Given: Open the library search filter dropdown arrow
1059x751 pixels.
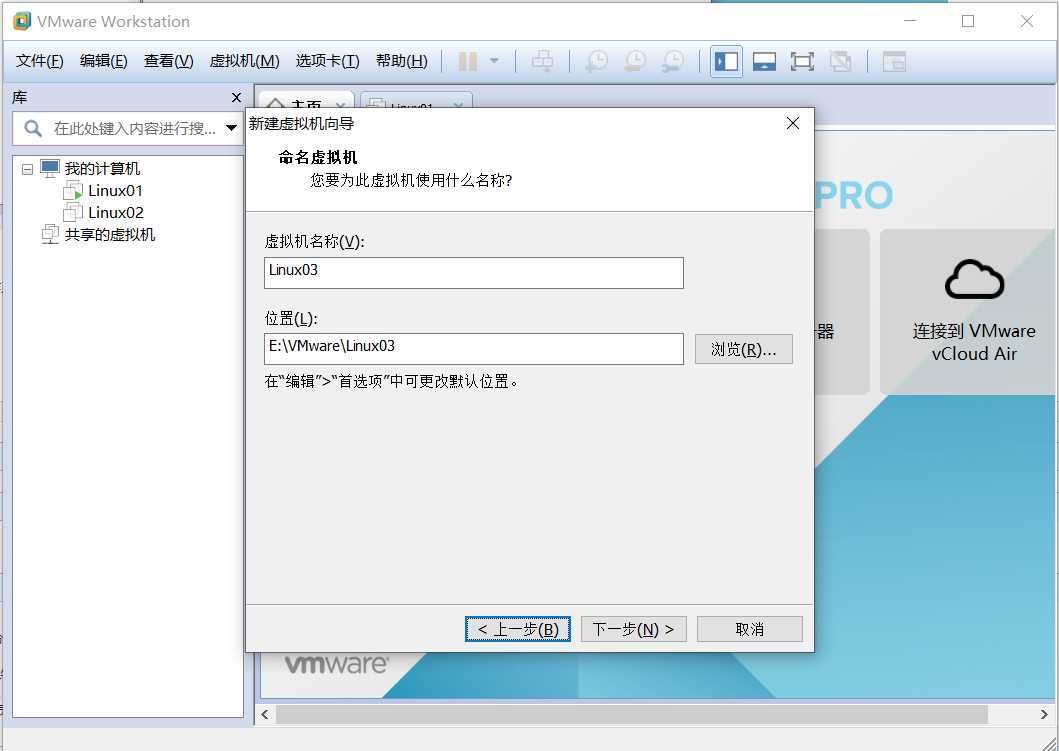Looking at the screenshot, I should (231, 128).
